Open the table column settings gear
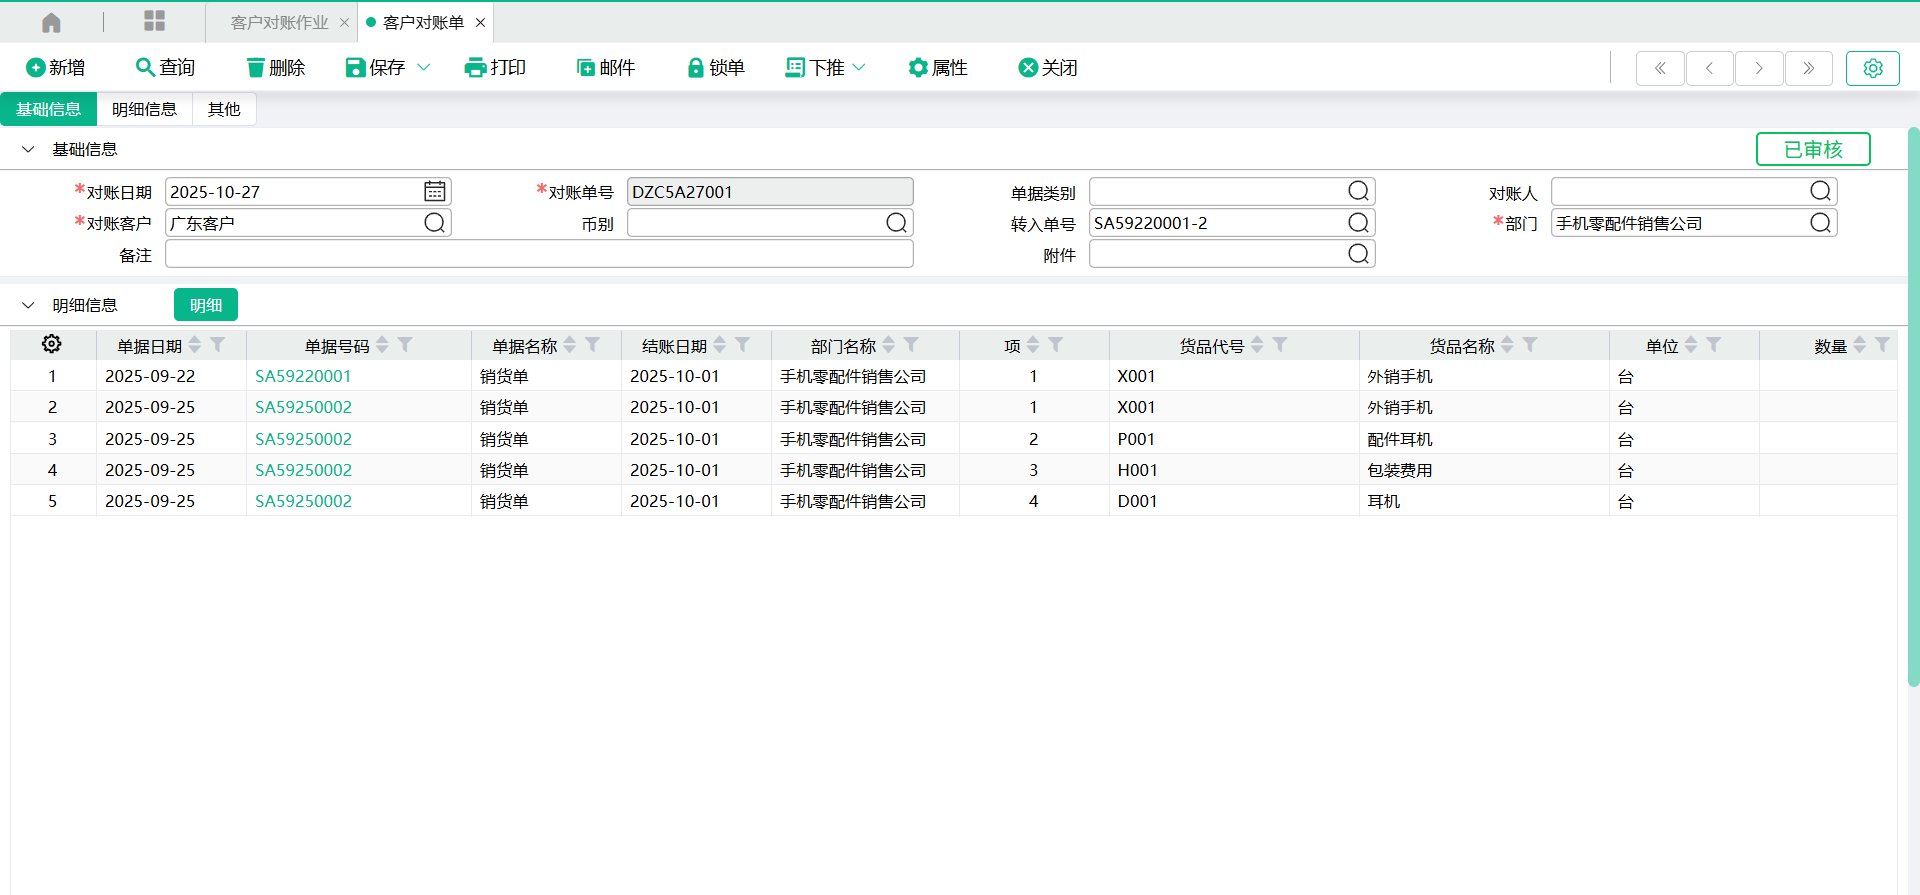Image resolution: width=1920 pixels, height=895 pixels. [52, 345]
